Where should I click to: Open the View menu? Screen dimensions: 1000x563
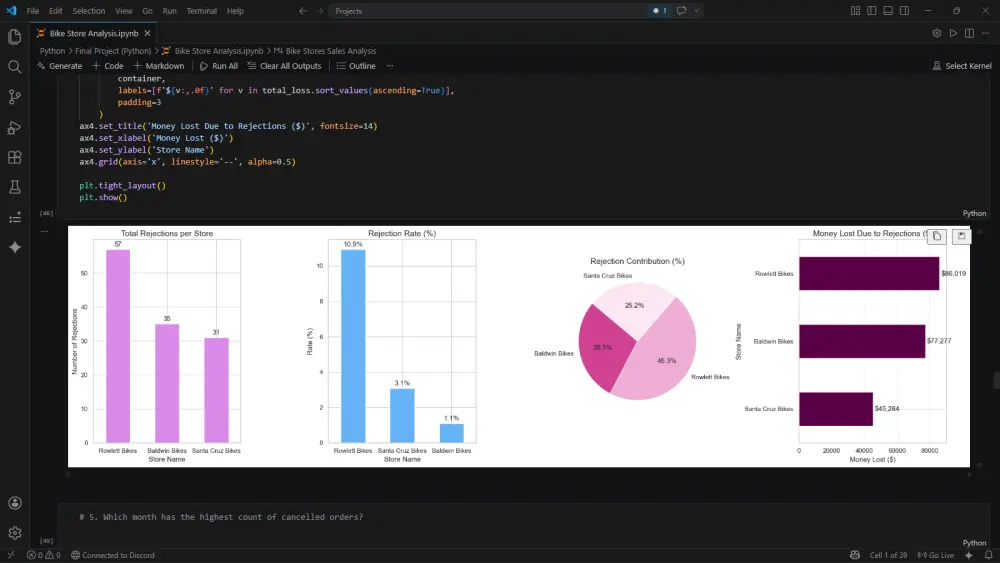[x=124, y=11]
